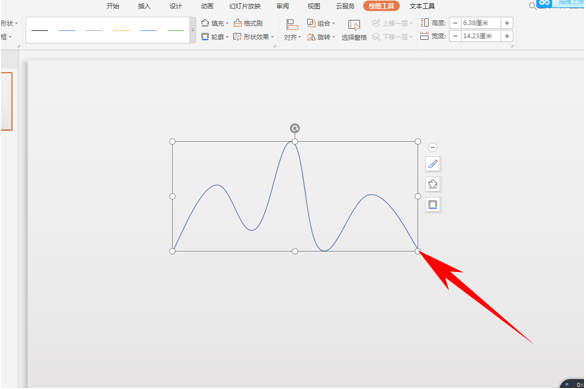586x389 pixels.
Task: Expand the Send Backward (下移一层) dropdown arrow
Action: pyautogui.click(x=411, y=37)
